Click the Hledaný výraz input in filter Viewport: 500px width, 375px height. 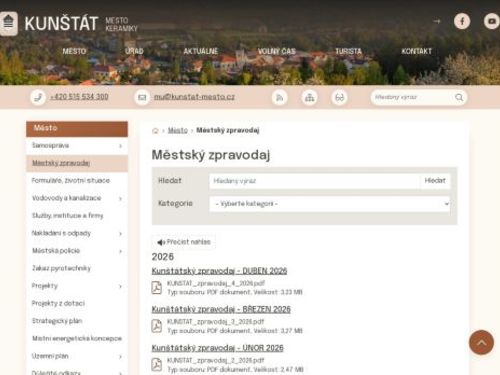[314, 181]
